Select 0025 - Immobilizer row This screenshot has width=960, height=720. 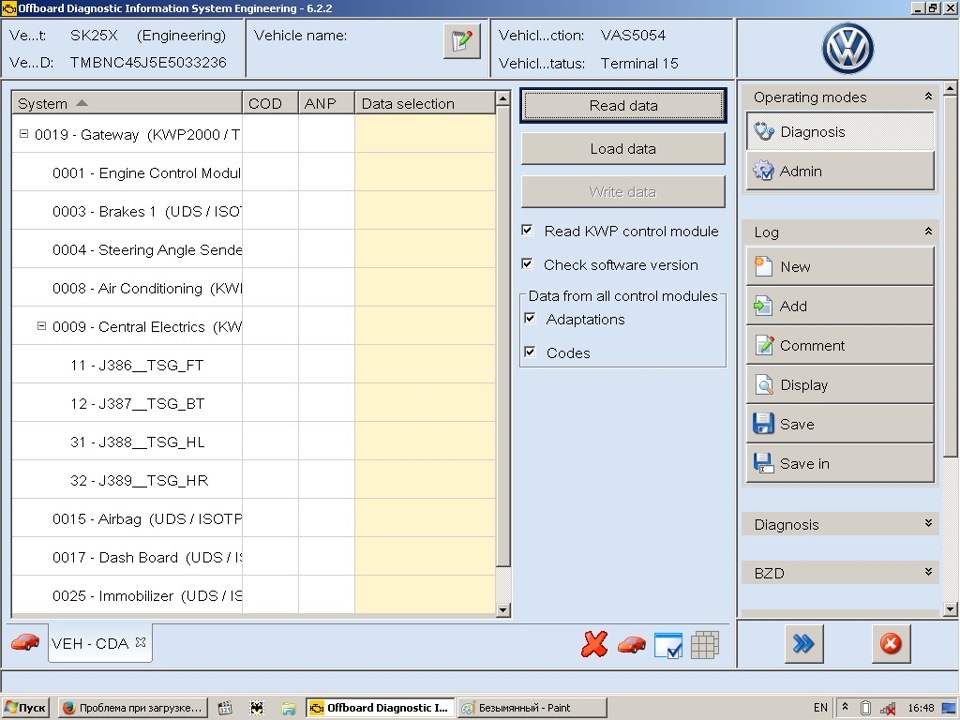pos(253,596)
